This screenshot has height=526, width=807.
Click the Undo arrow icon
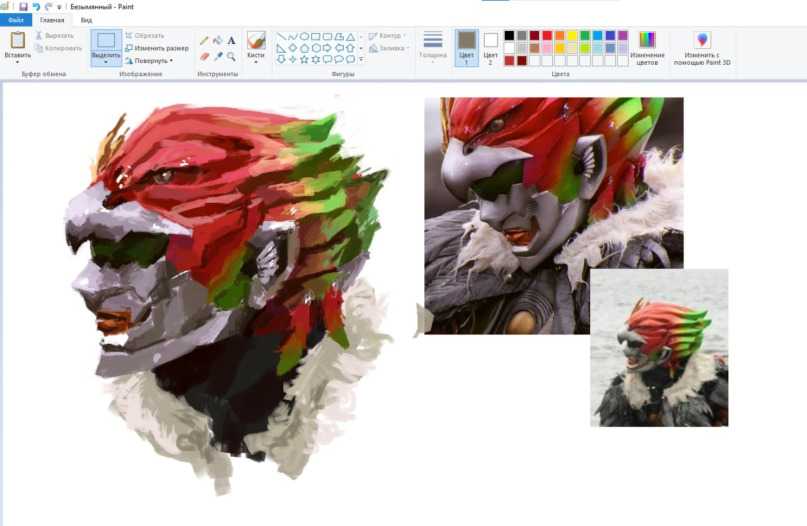36,6
